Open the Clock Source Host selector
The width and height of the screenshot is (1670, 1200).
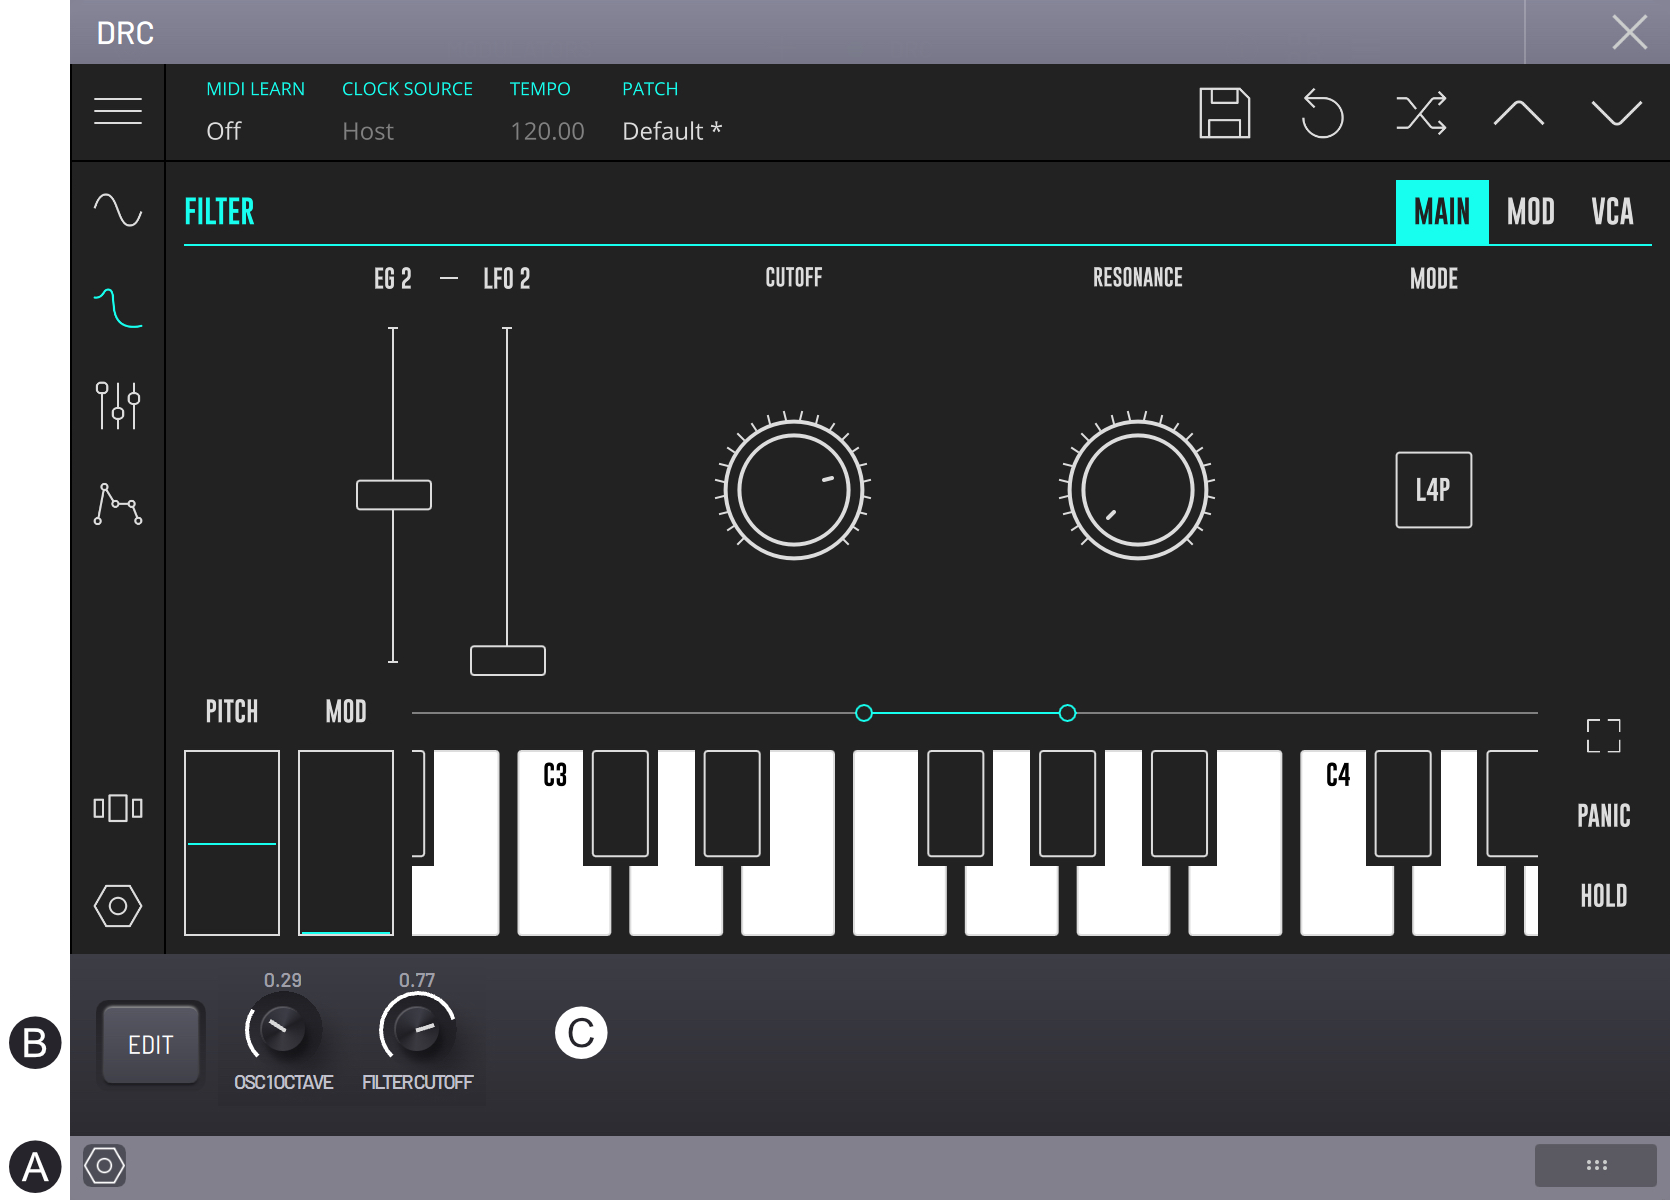point(368,131)
